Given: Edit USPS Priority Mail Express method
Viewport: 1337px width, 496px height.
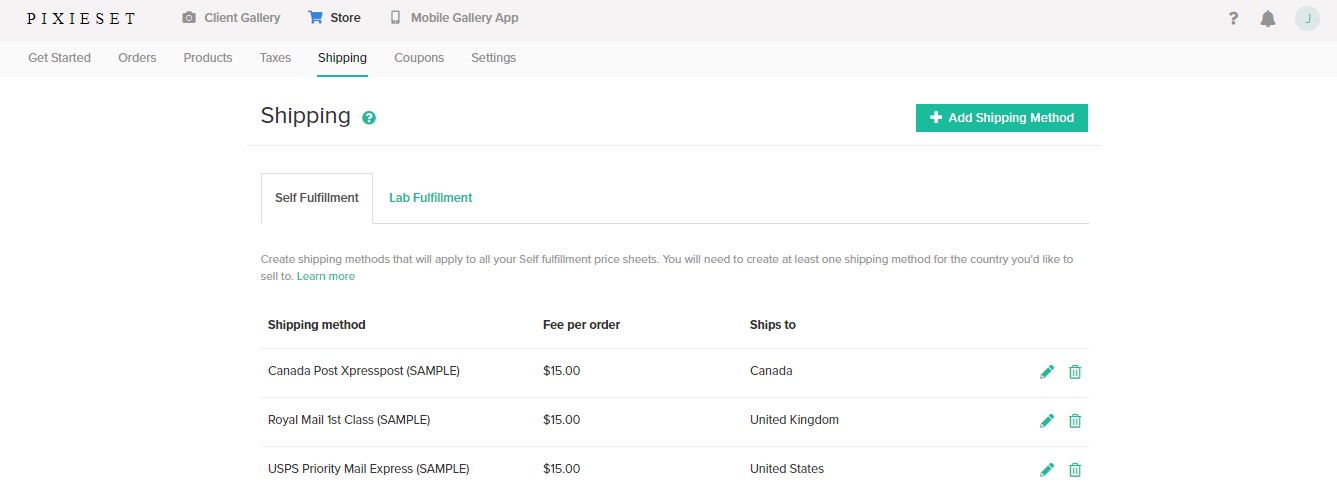Looking at the screenshot, I should click(1047, 470).
